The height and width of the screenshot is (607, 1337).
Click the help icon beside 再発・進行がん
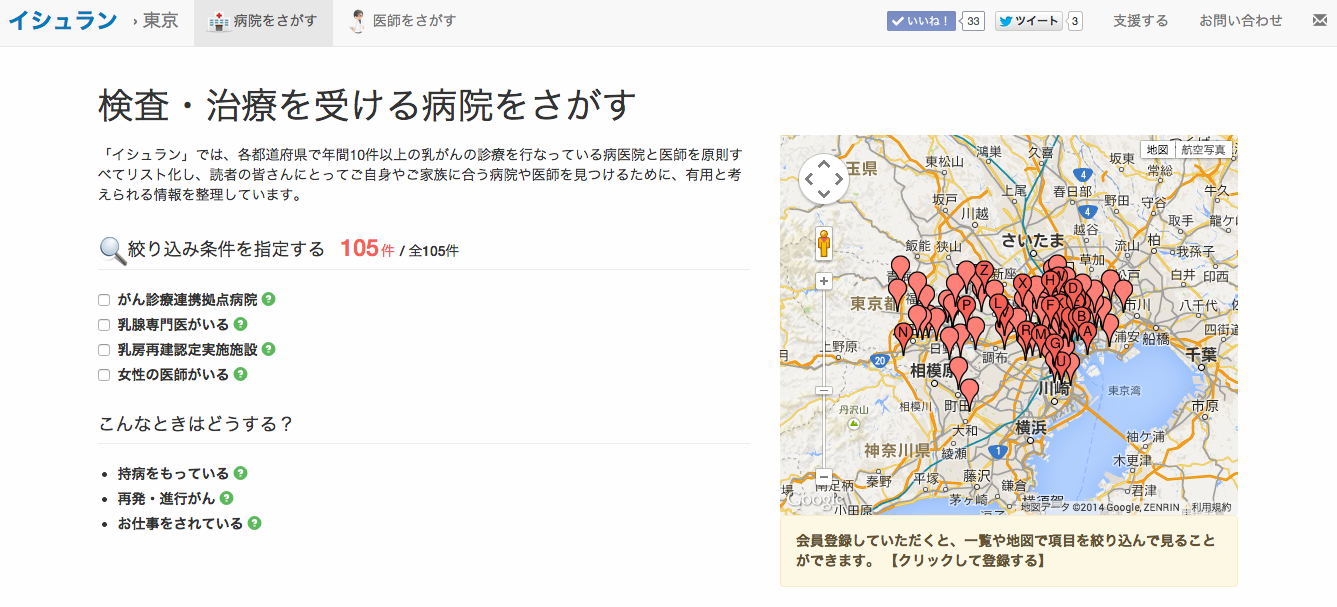pyautogui.click(x=226, y=498)
